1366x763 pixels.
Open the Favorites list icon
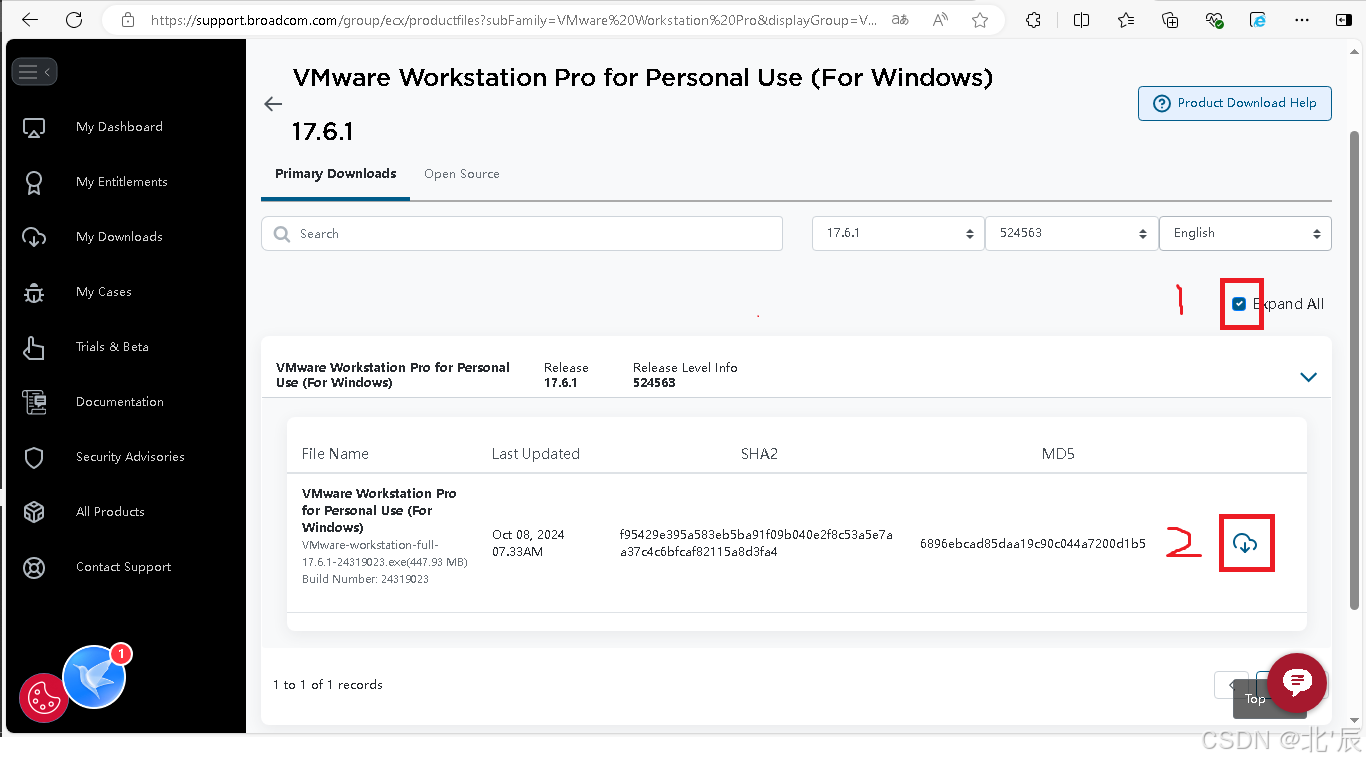pyautogui.click(x=1126, y=20)
